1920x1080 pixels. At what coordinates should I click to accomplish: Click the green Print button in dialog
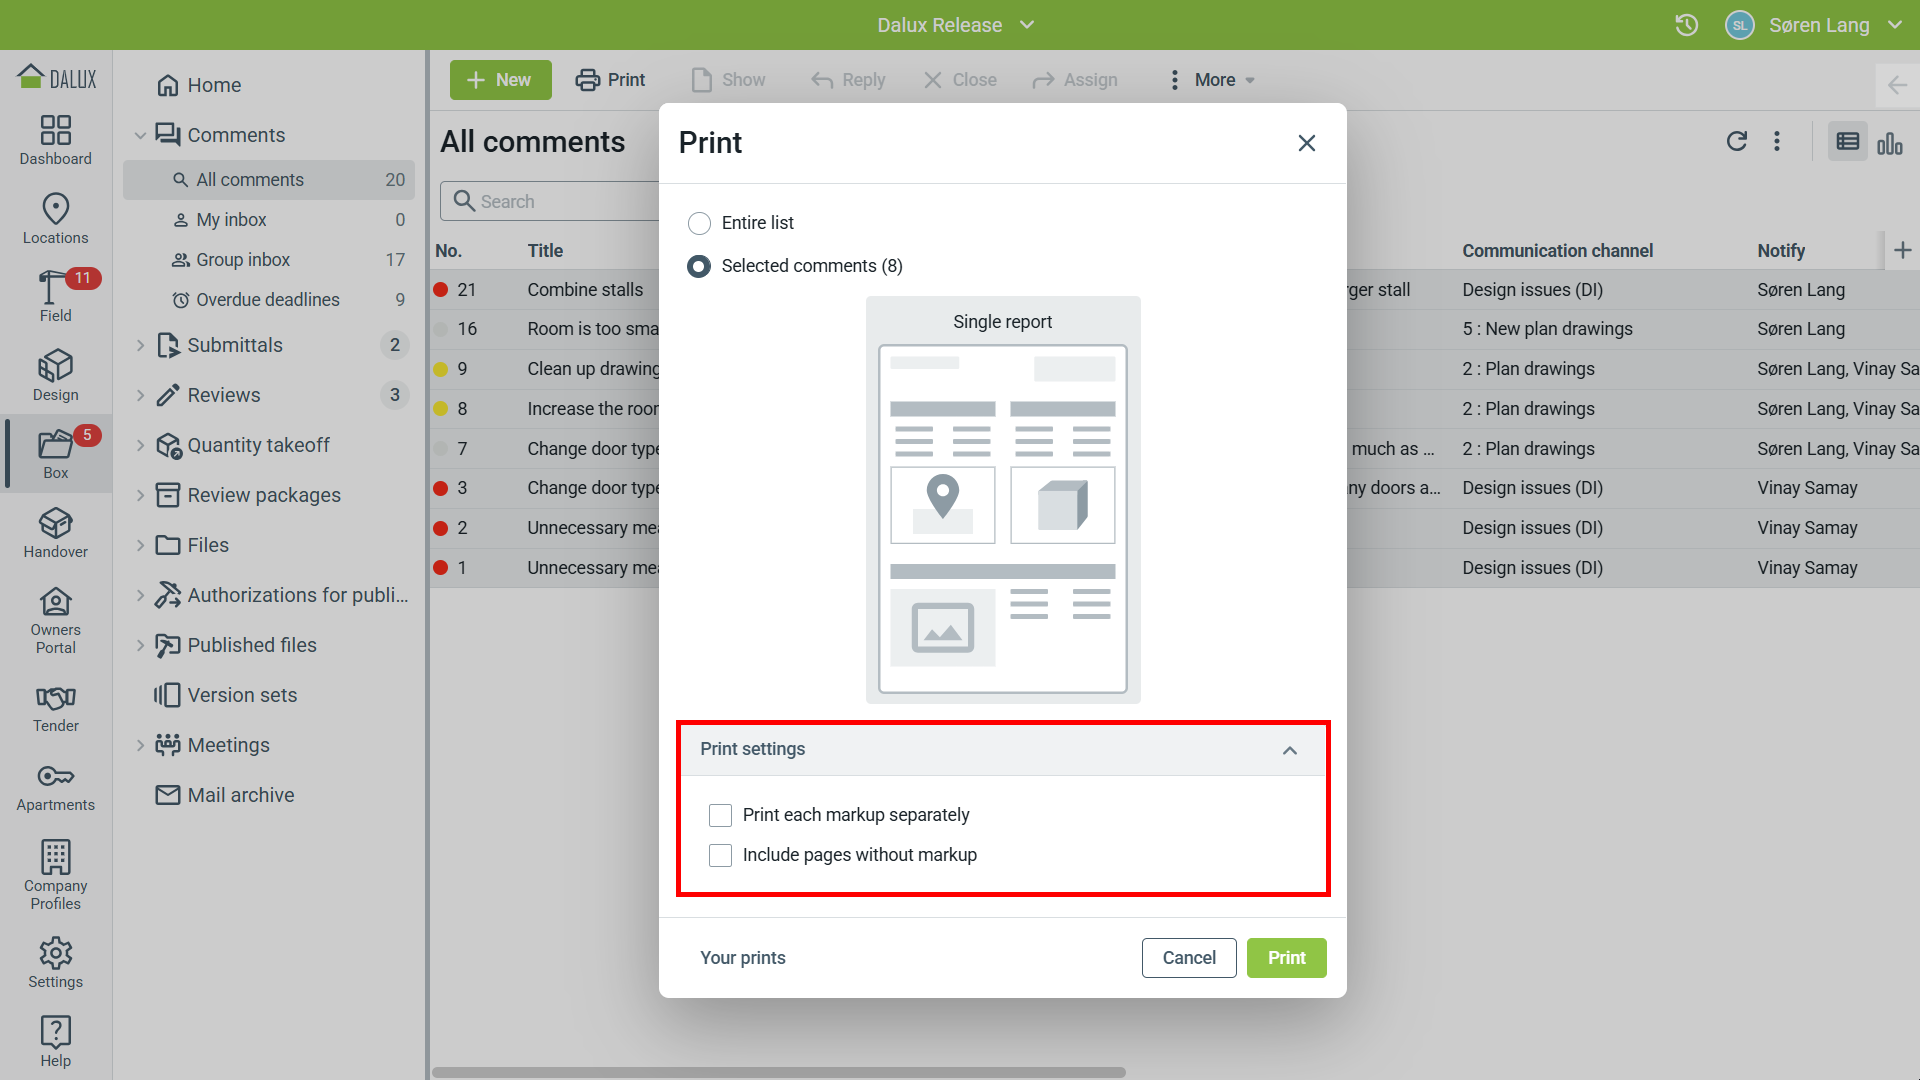point(1286,958)
